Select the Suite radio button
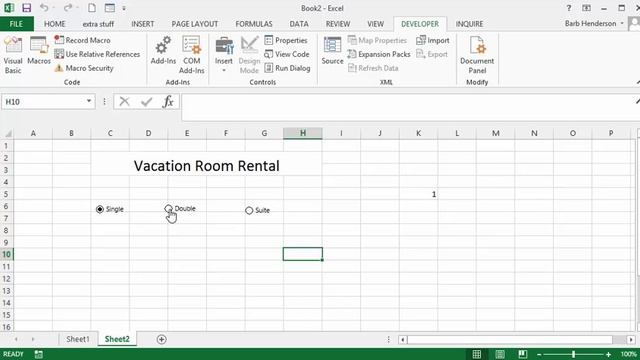 (x=249, y=211)
